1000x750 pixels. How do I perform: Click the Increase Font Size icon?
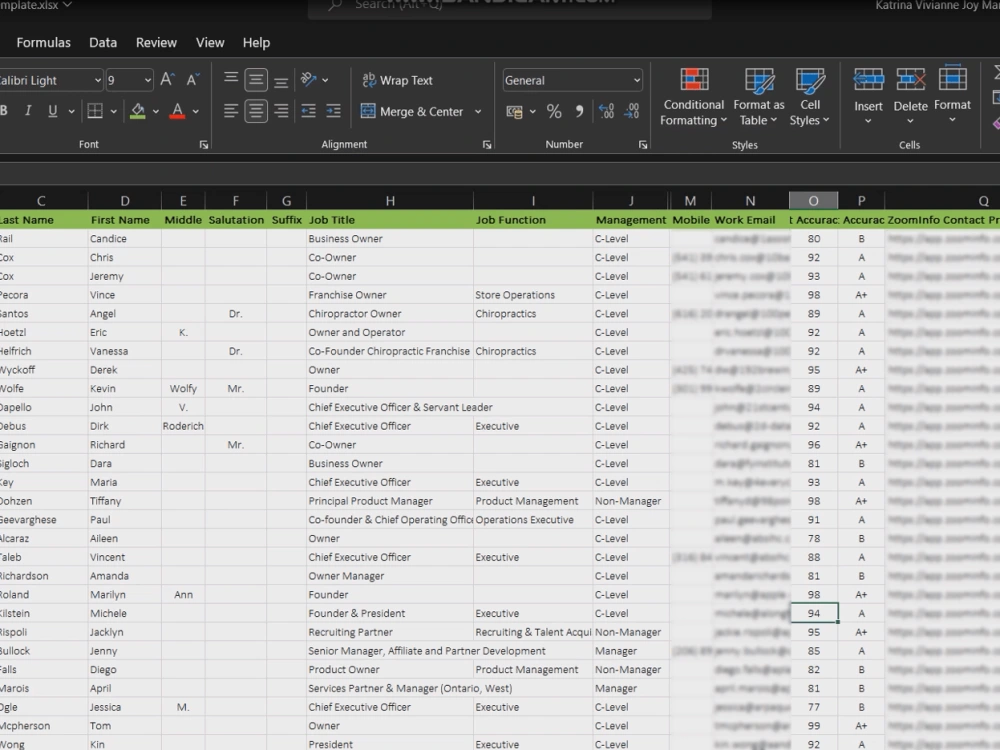click(x=167, y=80)
